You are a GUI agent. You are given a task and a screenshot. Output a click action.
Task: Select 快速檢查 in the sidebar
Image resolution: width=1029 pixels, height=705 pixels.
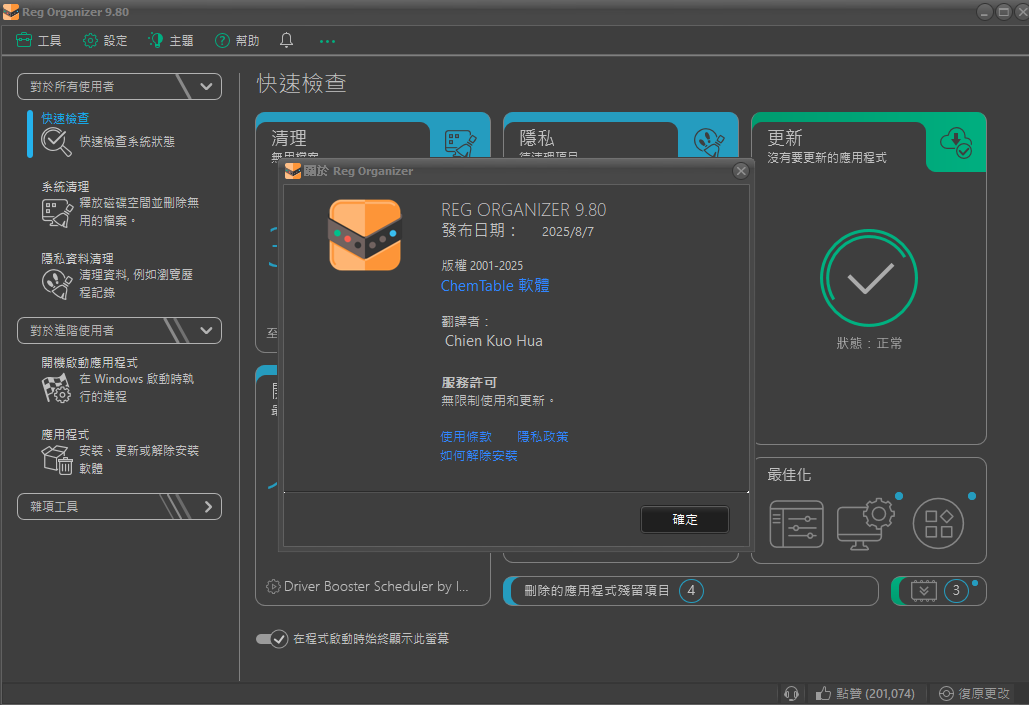coord(65,118)
